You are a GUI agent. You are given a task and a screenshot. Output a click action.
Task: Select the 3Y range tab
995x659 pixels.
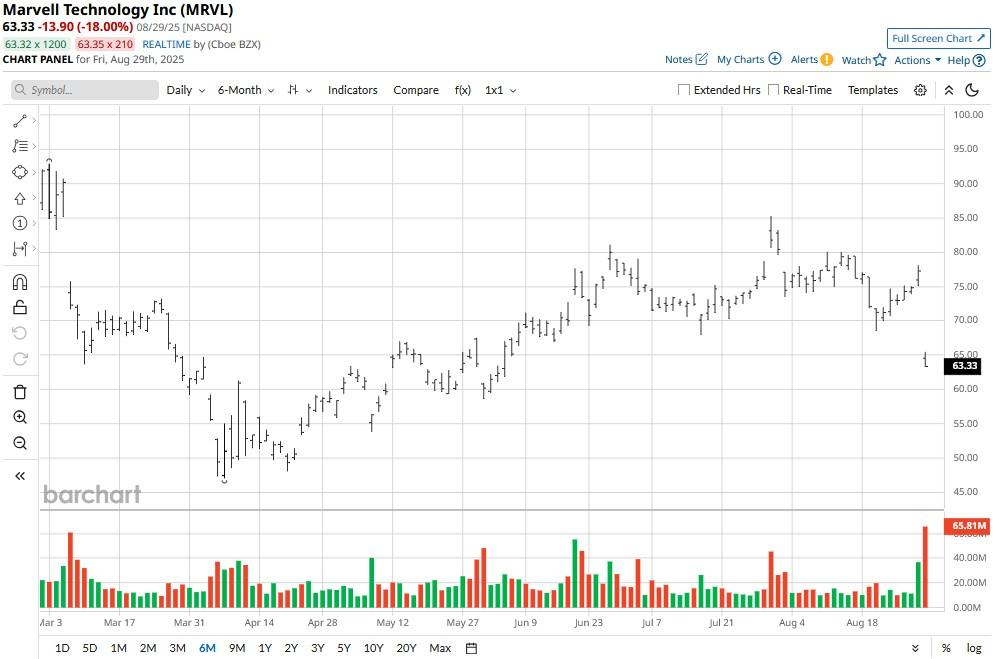point(318,648)
